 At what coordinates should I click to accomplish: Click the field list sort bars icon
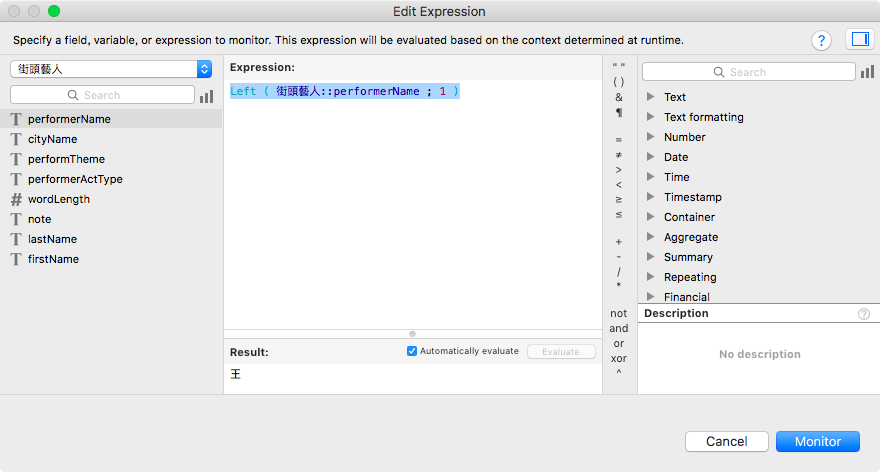207,96
